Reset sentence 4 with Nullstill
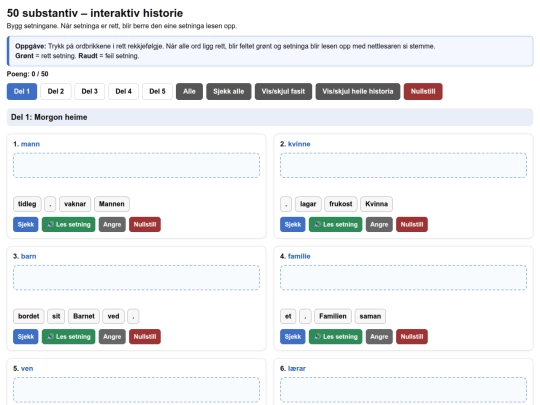Viewport: 540px width, 405px height. [412, 337]
